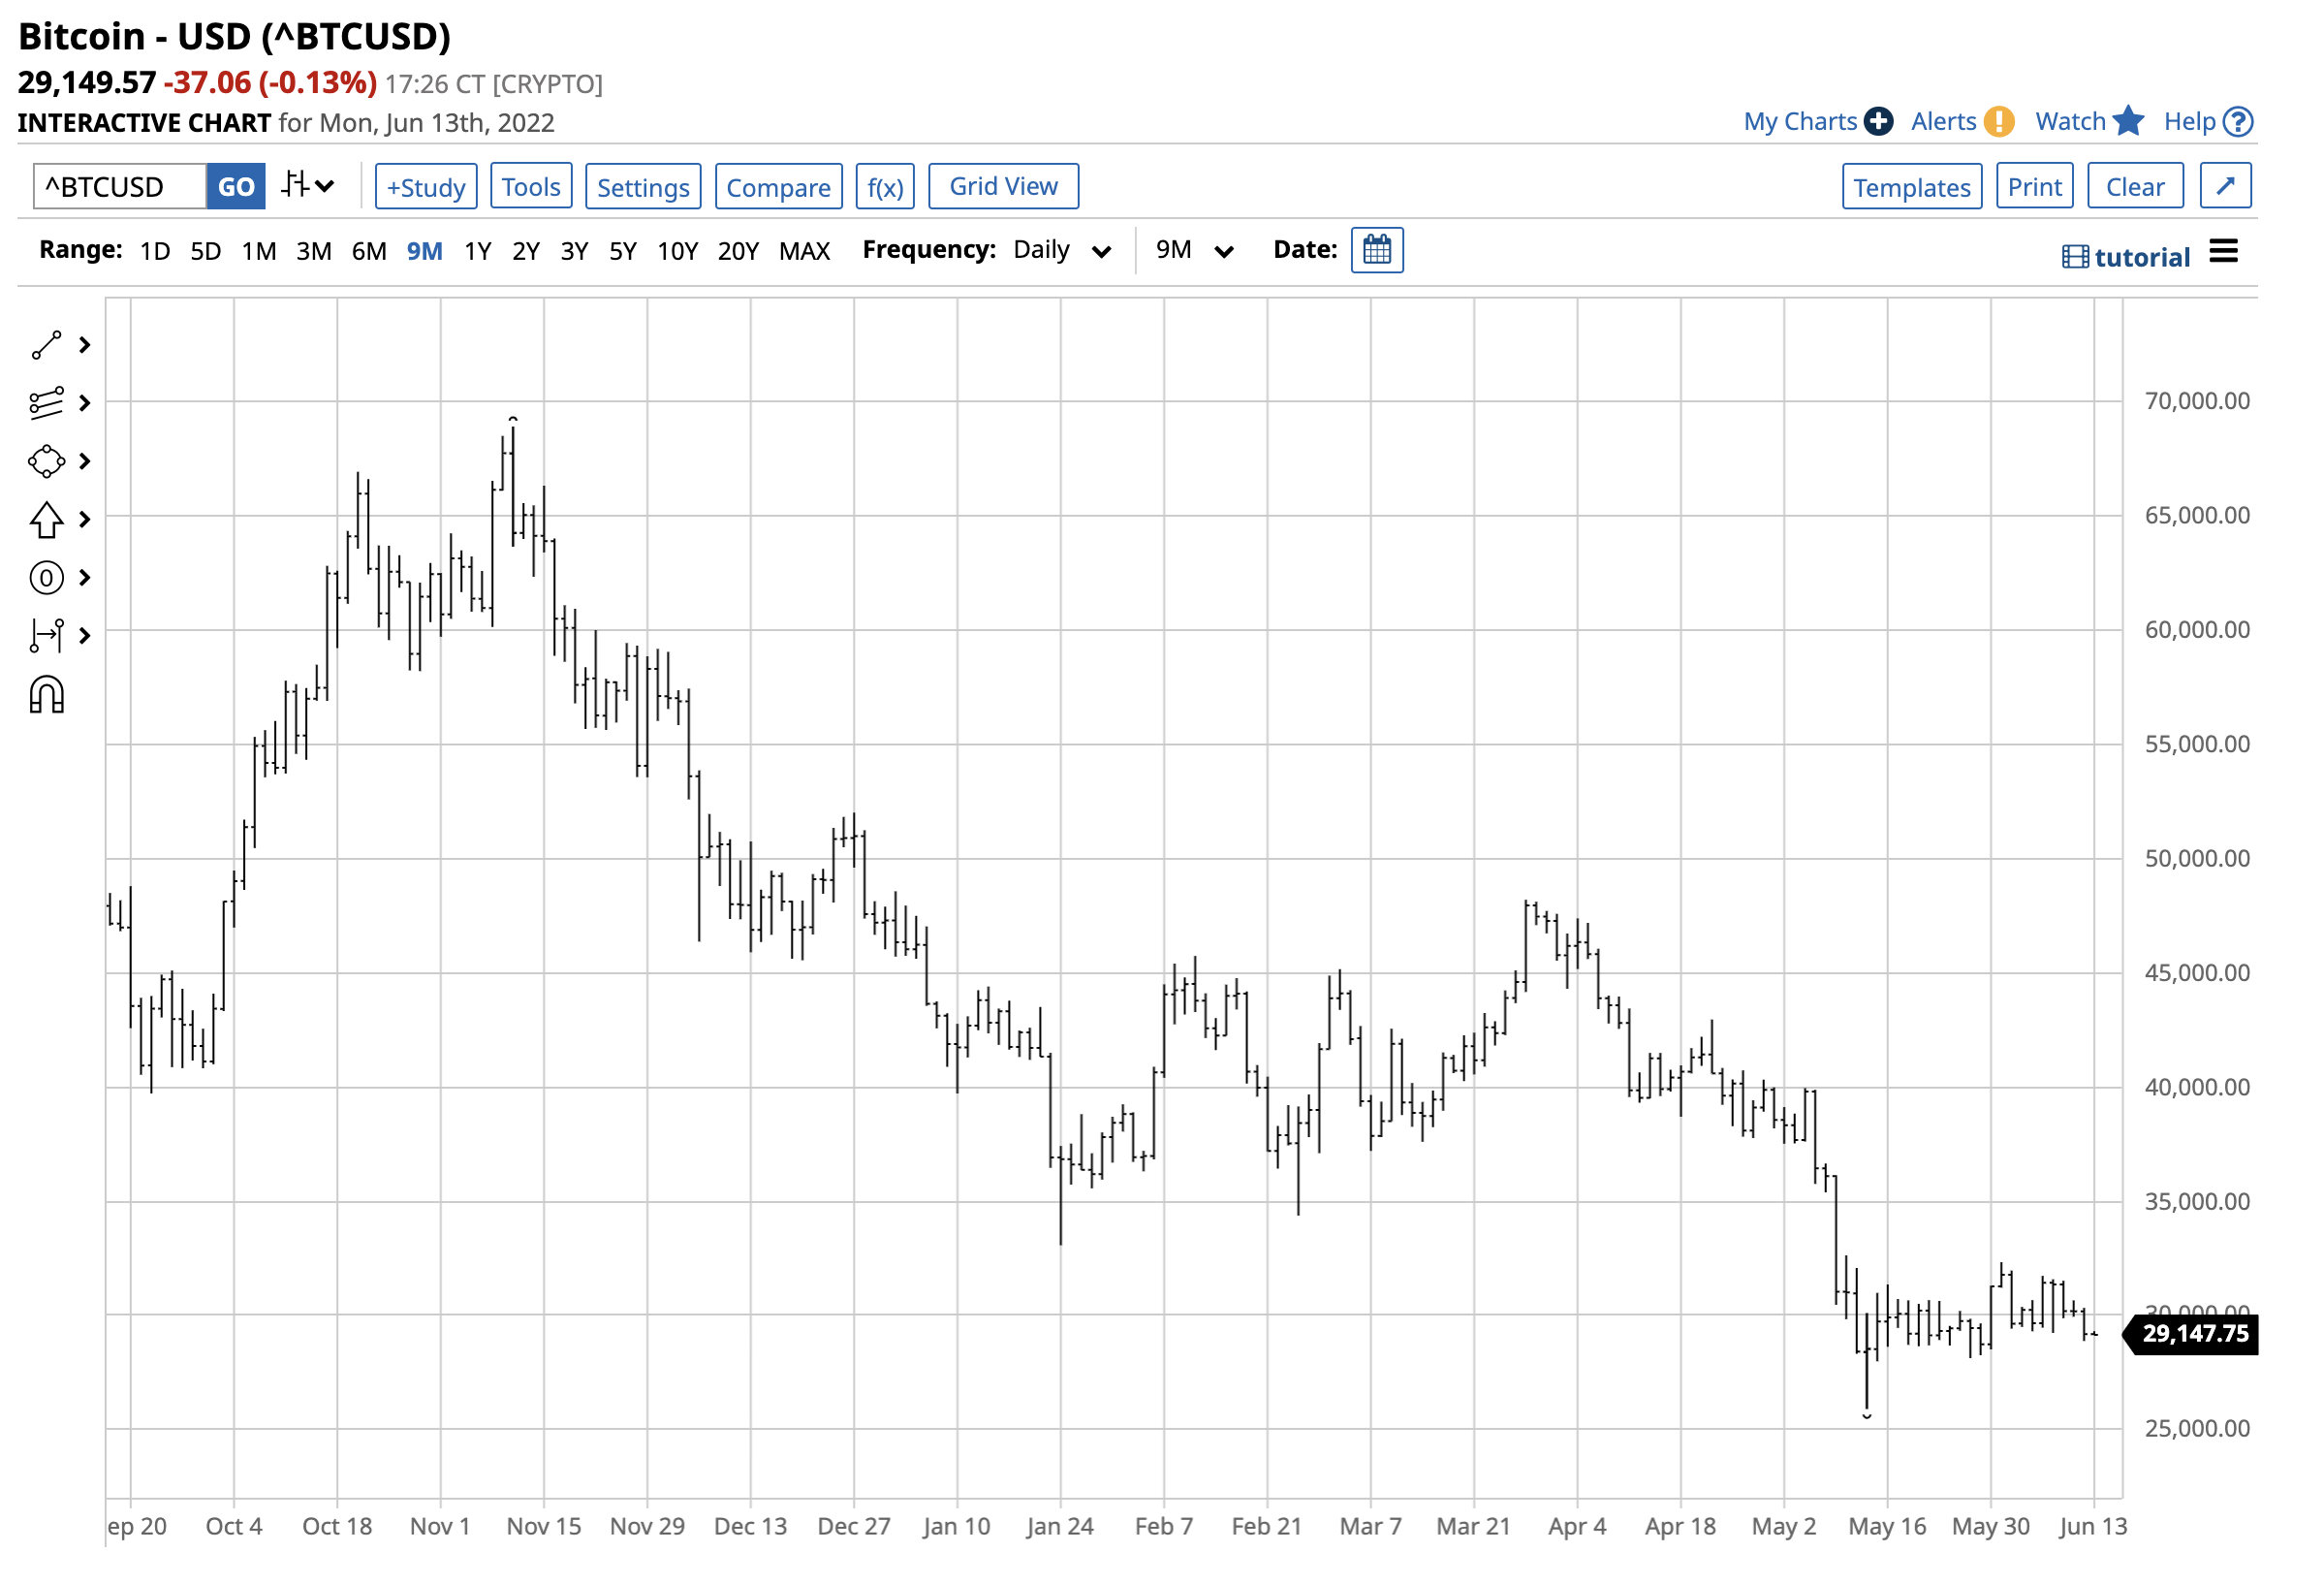The width and height of the screenshot is (2324, 1584).
Task: Select the 5Y range
Action: (623, 251)
